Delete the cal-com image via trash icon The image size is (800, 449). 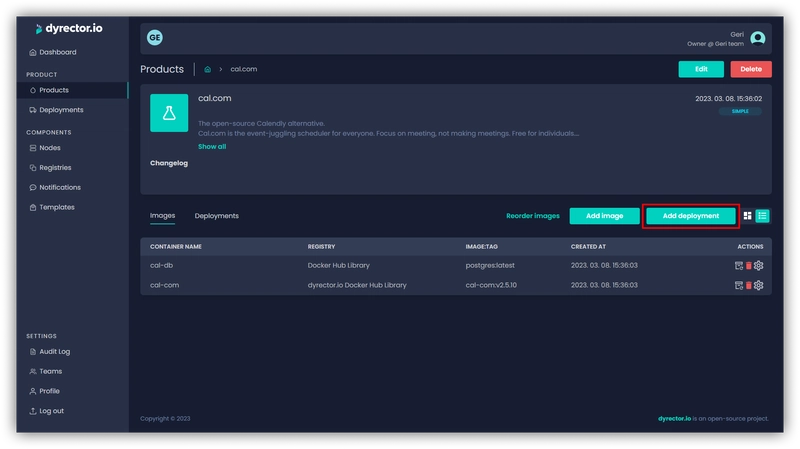coord(748,285)
